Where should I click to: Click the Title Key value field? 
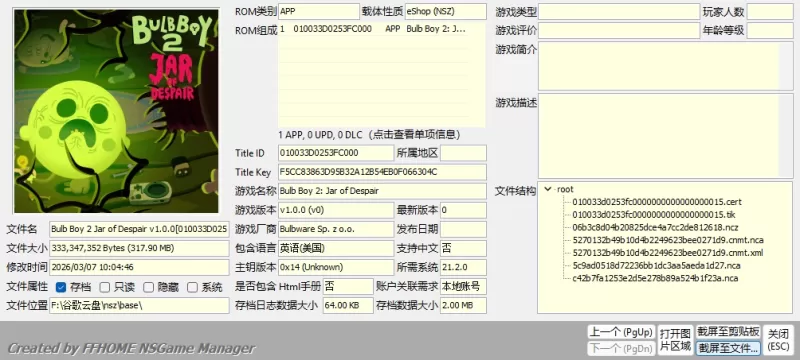point(382,172)
